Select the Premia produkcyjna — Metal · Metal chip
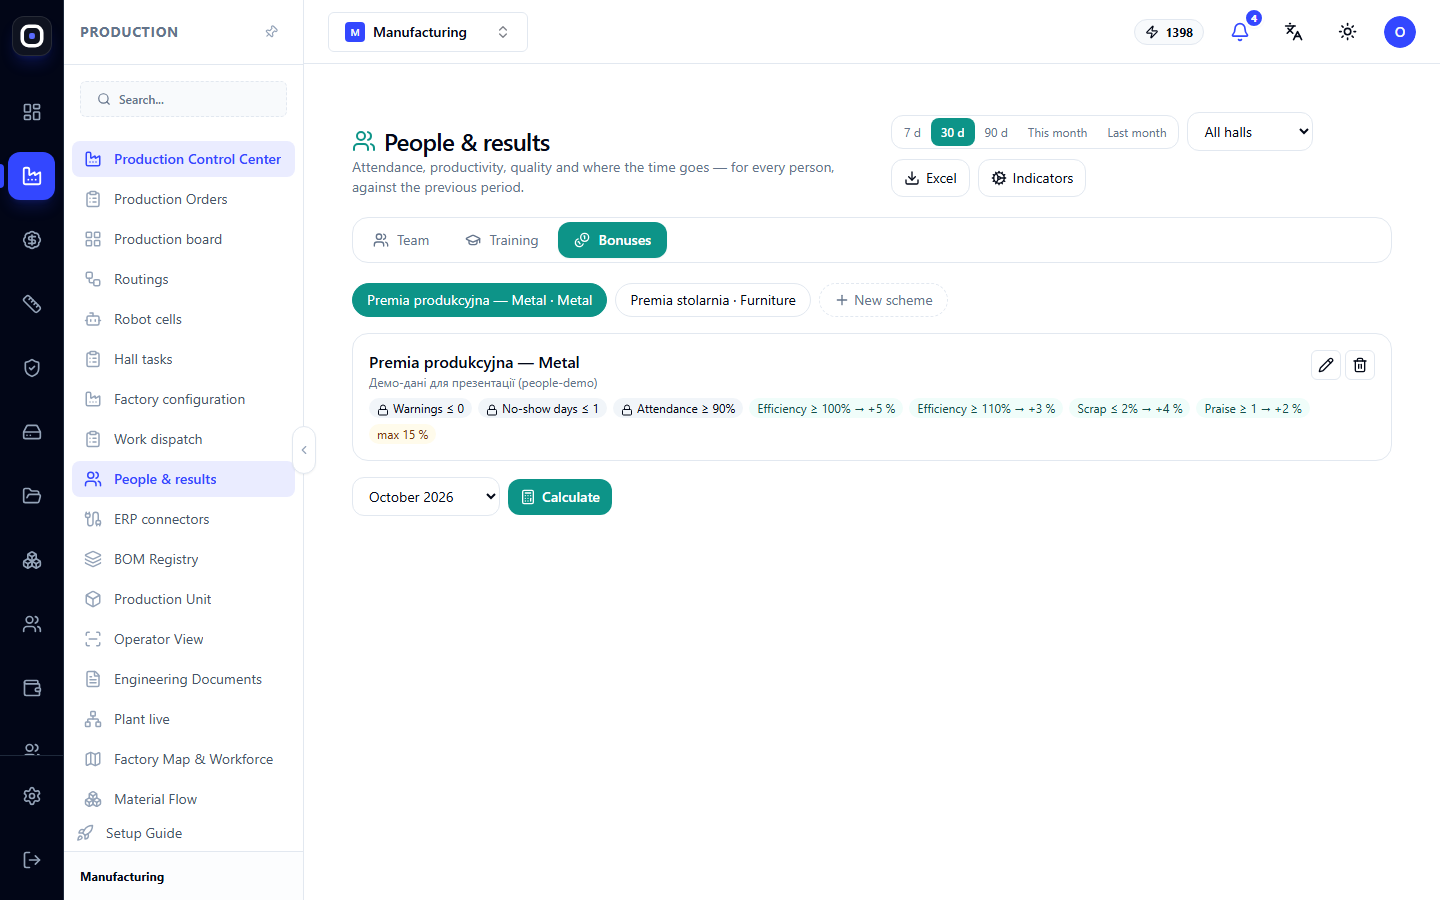This screenshot has width=1440, height=900. pyautogui.click(x=480, y=300)
